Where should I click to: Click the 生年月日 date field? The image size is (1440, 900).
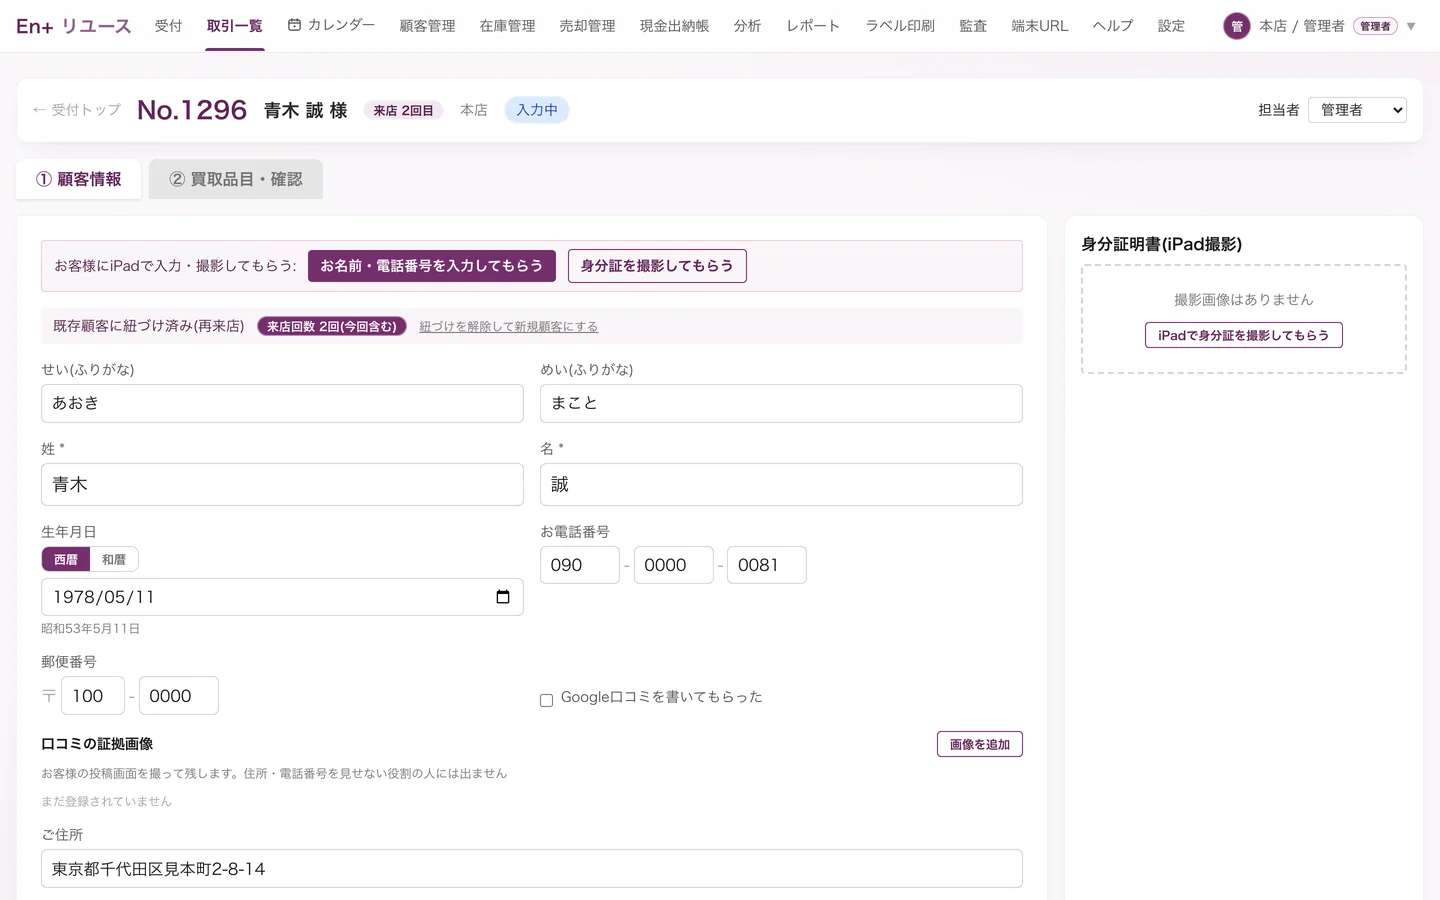(x=282, y=597)
